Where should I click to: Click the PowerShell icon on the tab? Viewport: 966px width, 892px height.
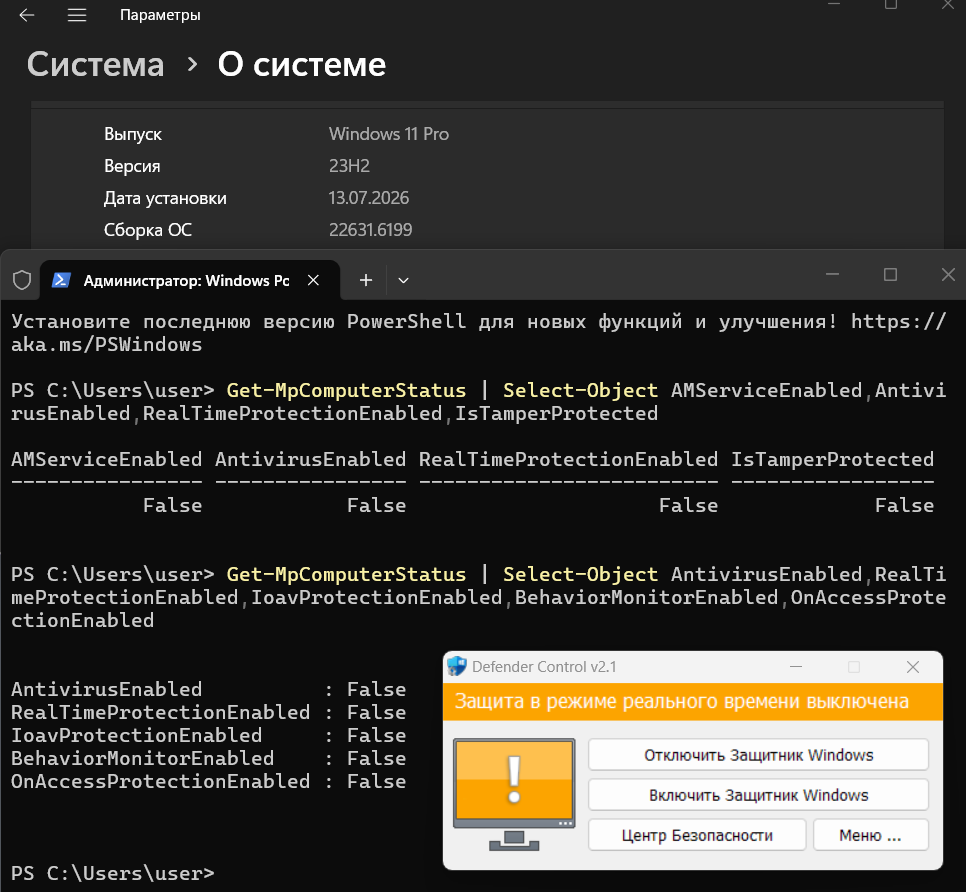tap(61, 280)
